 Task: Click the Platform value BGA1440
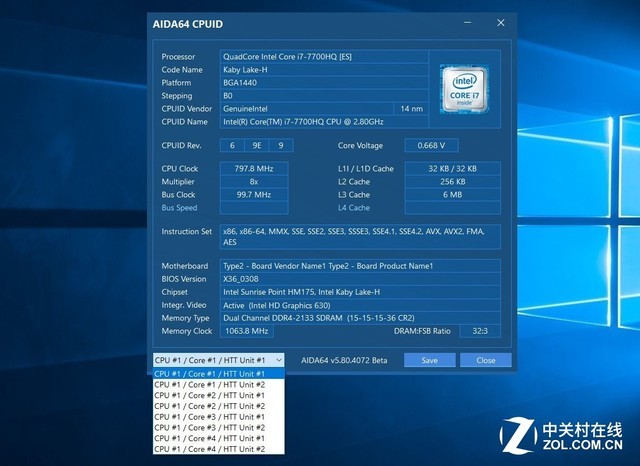click(324, 83)
